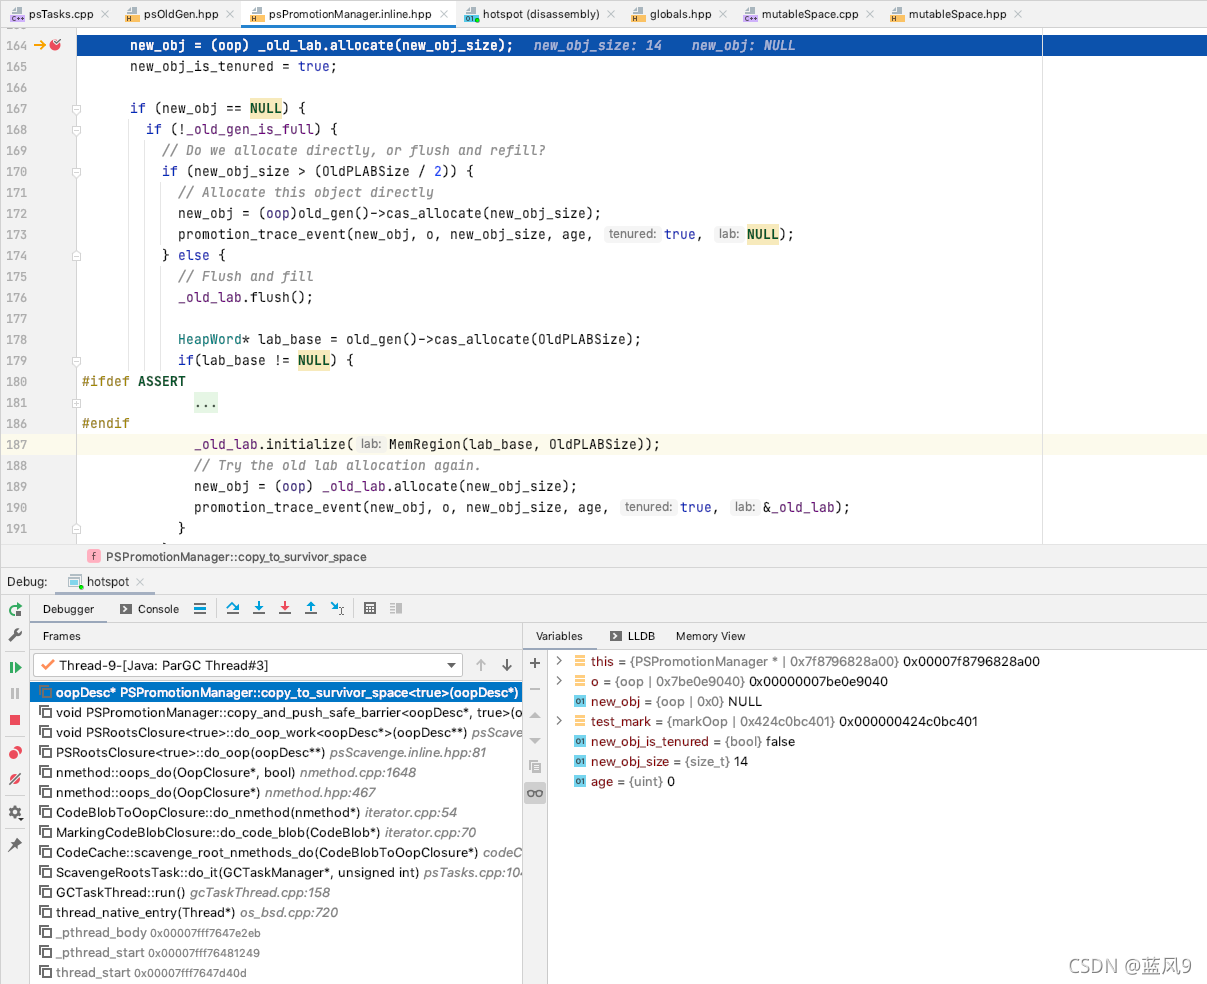Click the Step Into debugger icon
This screenshot has width=1207, height=984.
pos(259,608)
